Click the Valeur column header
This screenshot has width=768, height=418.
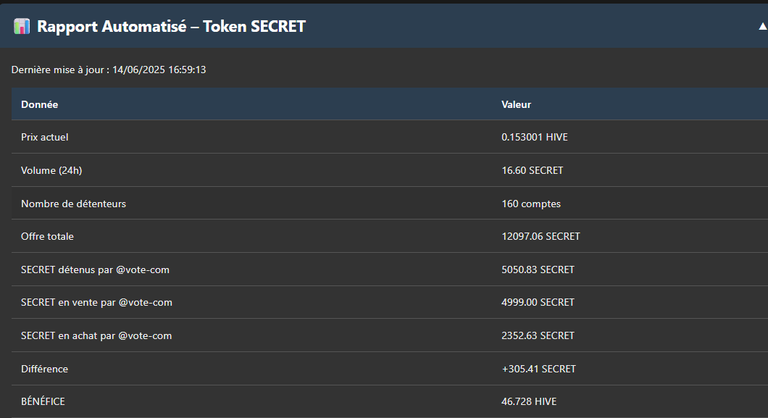point(516,104)
